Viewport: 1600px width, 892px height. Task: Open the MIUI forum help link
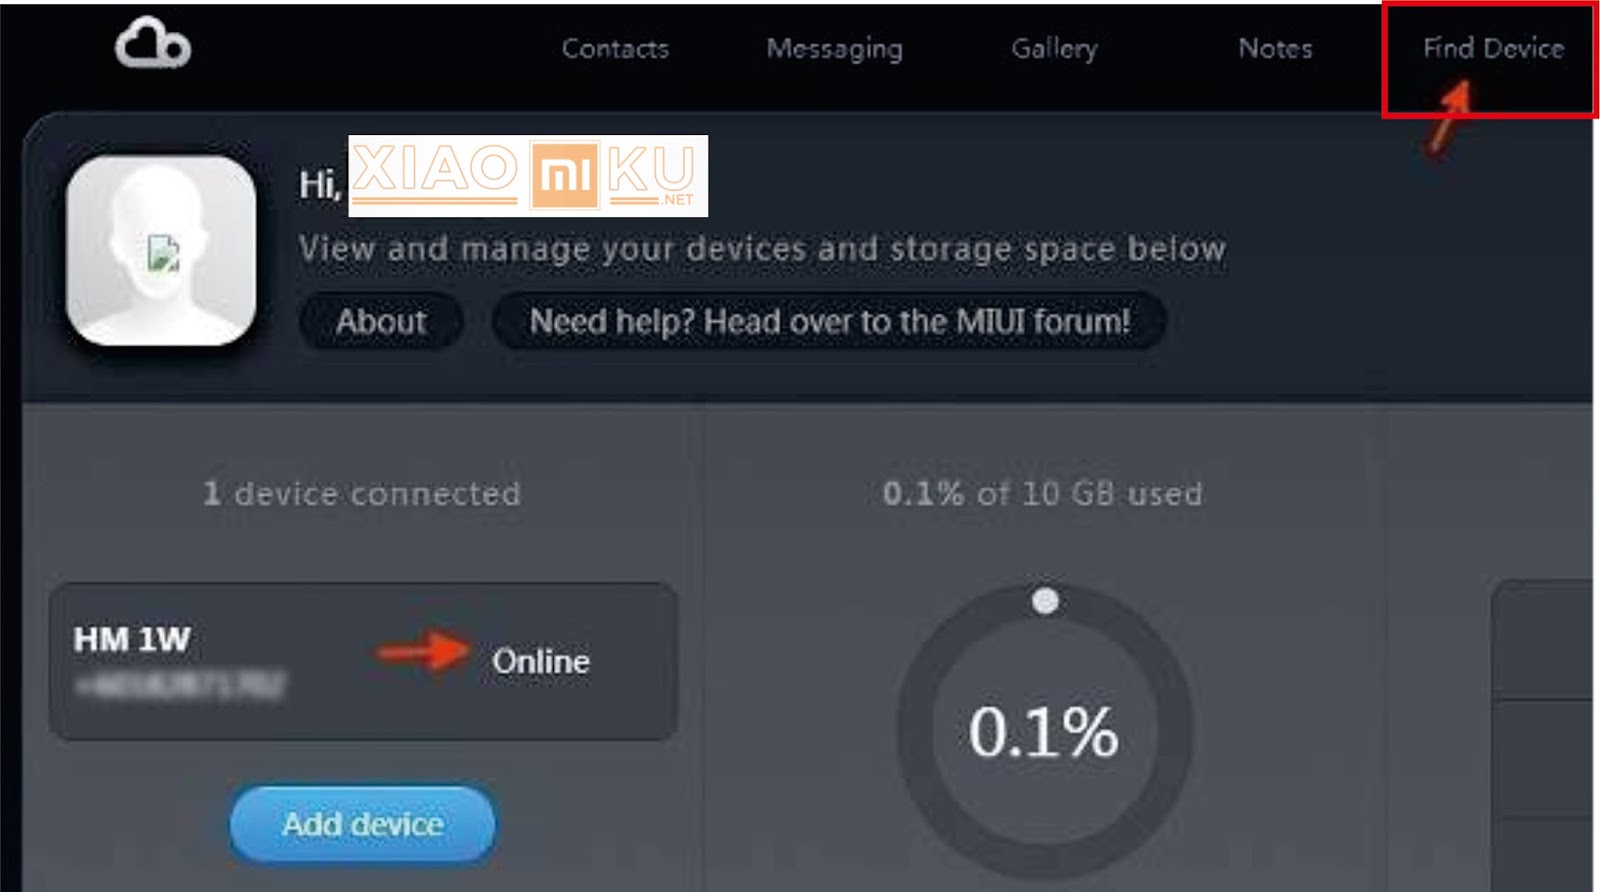829,321
